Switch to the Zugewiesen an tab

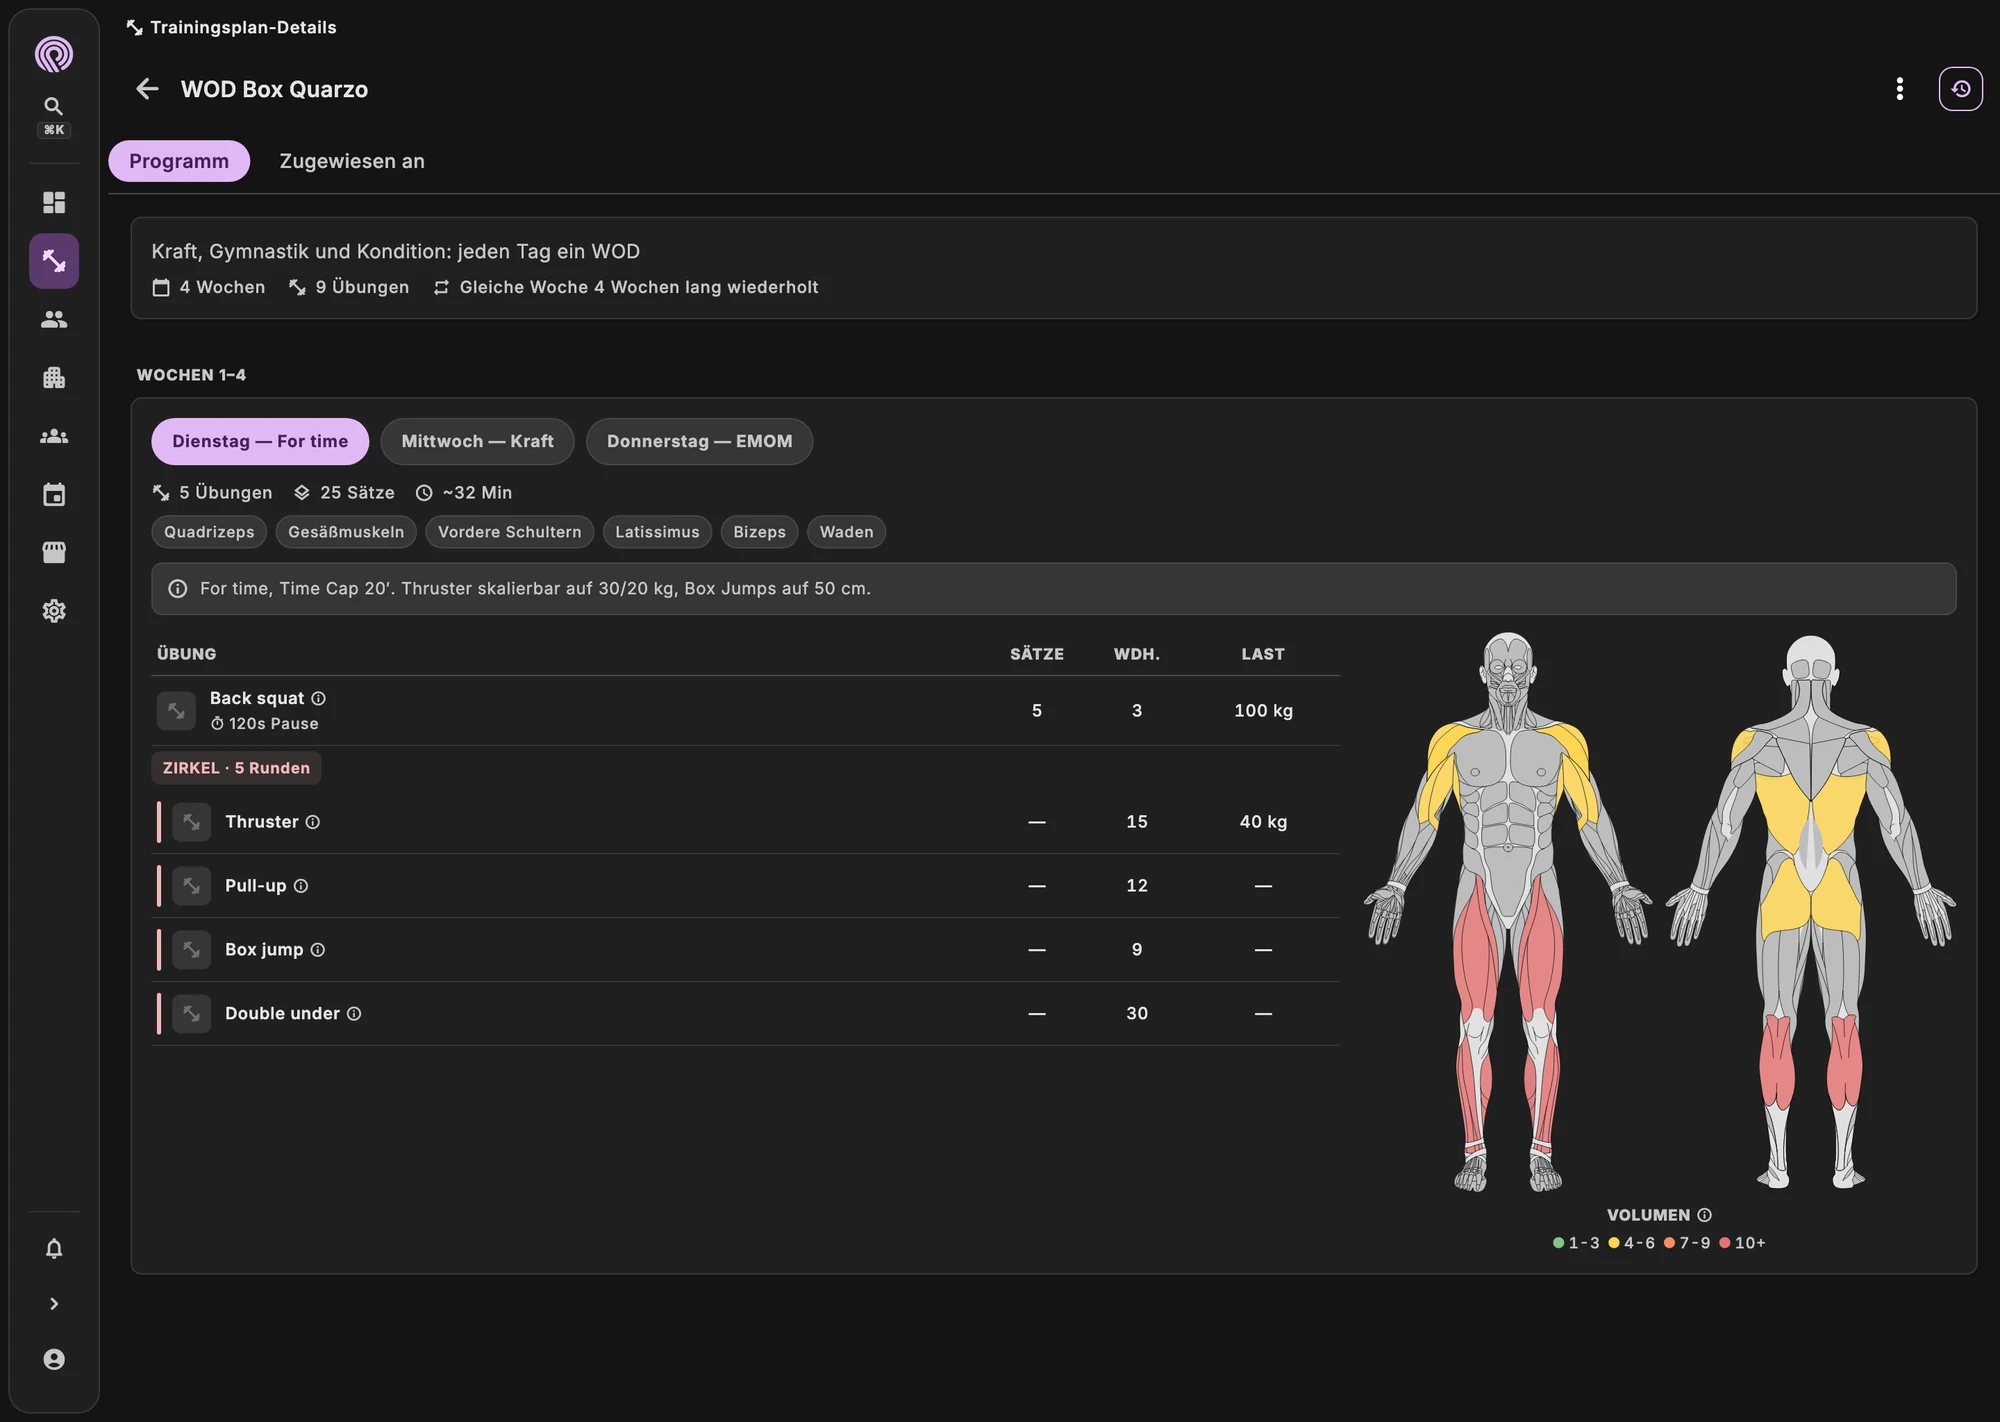[352, 161]
